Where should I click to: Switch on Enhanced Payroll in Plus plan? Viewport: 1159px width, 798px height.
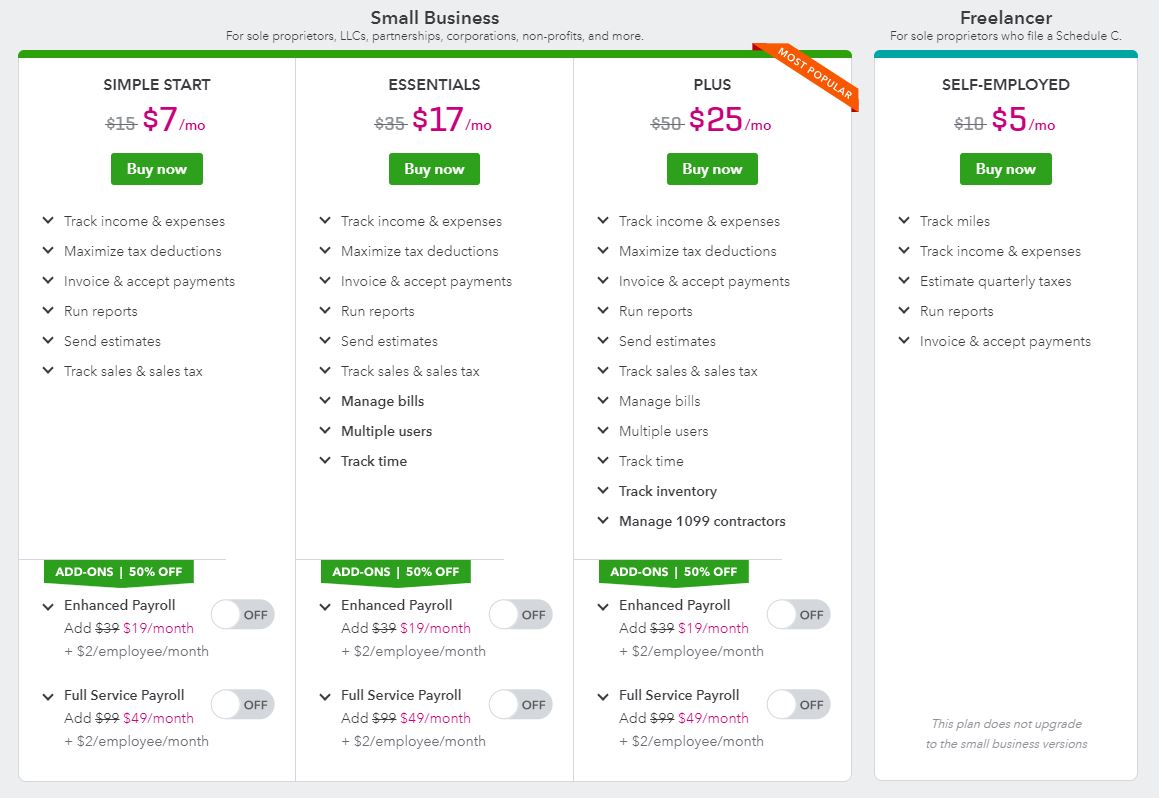point(798,615)
